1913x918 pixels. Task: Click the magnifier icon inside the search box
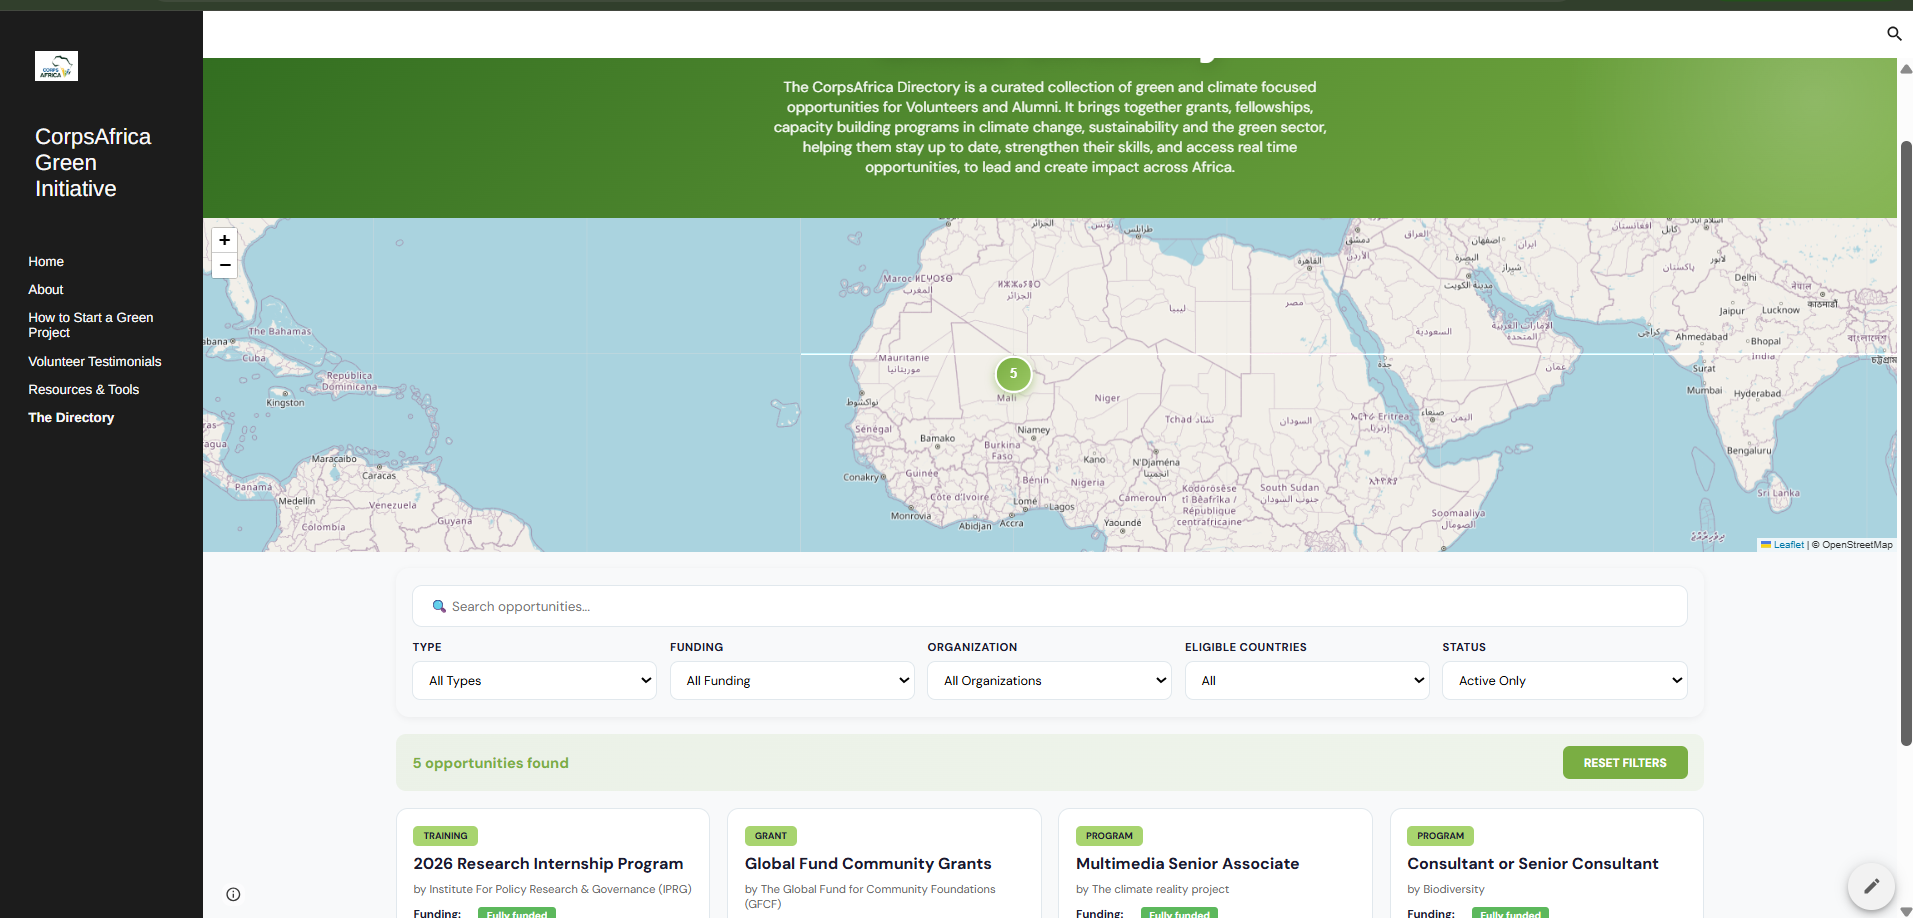point(439,606)
